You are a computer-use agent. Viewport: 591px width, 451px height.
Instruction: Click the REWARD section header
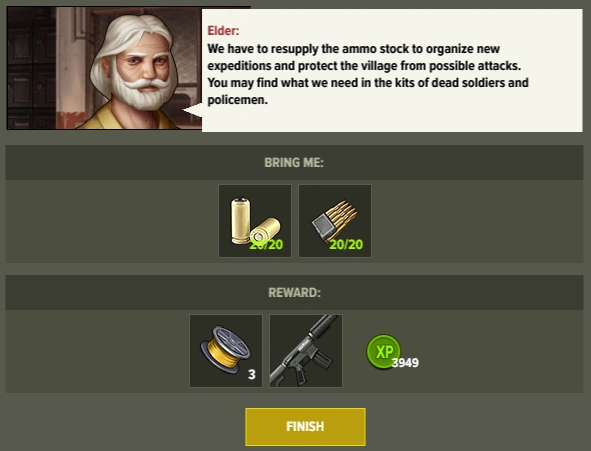point(294,292)
